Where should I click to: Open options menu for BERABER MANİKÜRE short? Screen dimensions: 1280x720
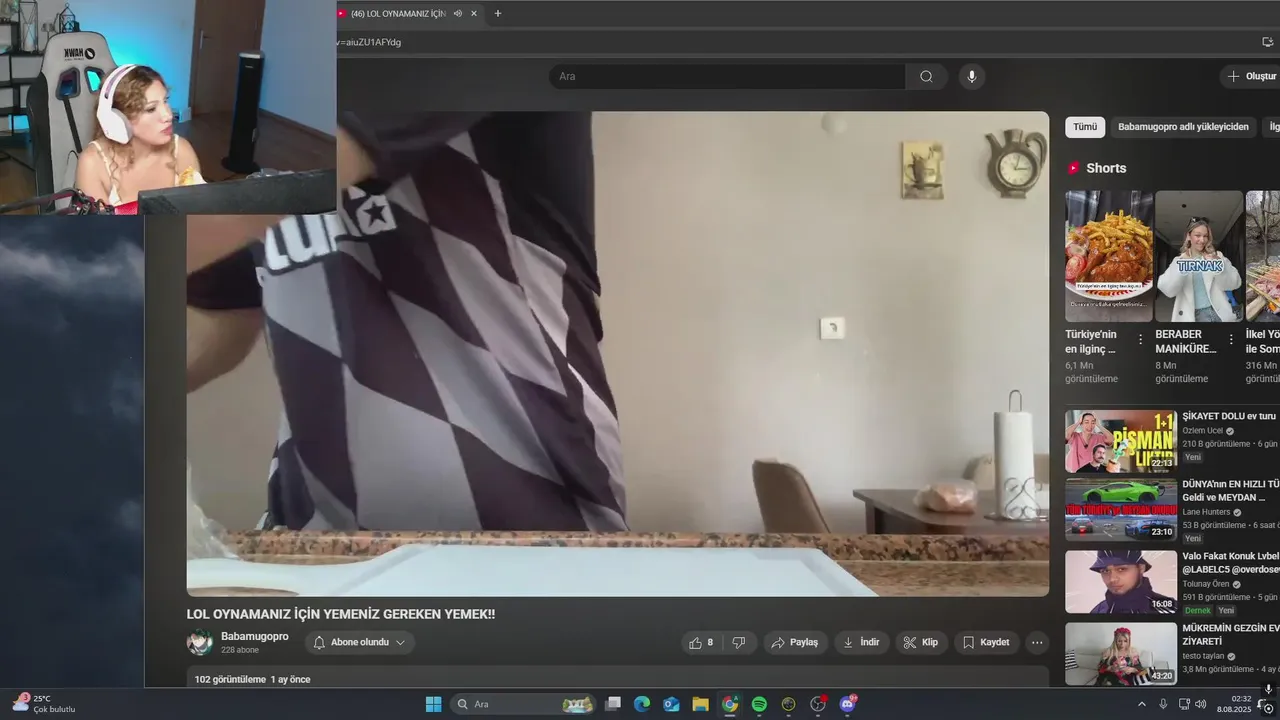coord(1231,340)
